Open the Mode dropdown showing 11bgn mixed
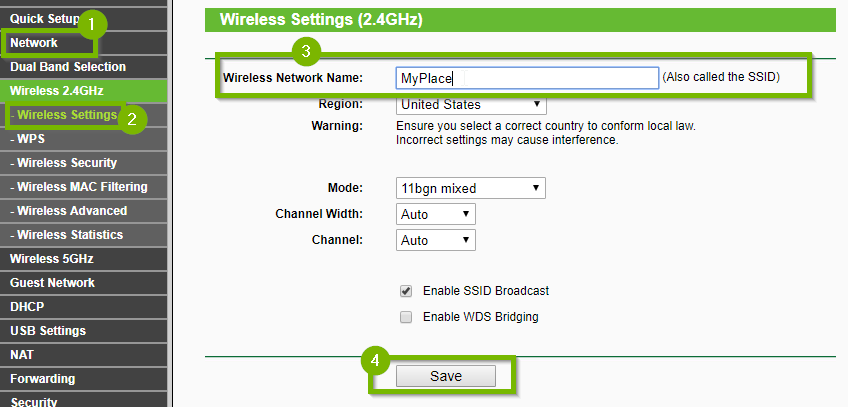This screenshot has width=848, height=407. pyautogui.click(x=471, y=188)
